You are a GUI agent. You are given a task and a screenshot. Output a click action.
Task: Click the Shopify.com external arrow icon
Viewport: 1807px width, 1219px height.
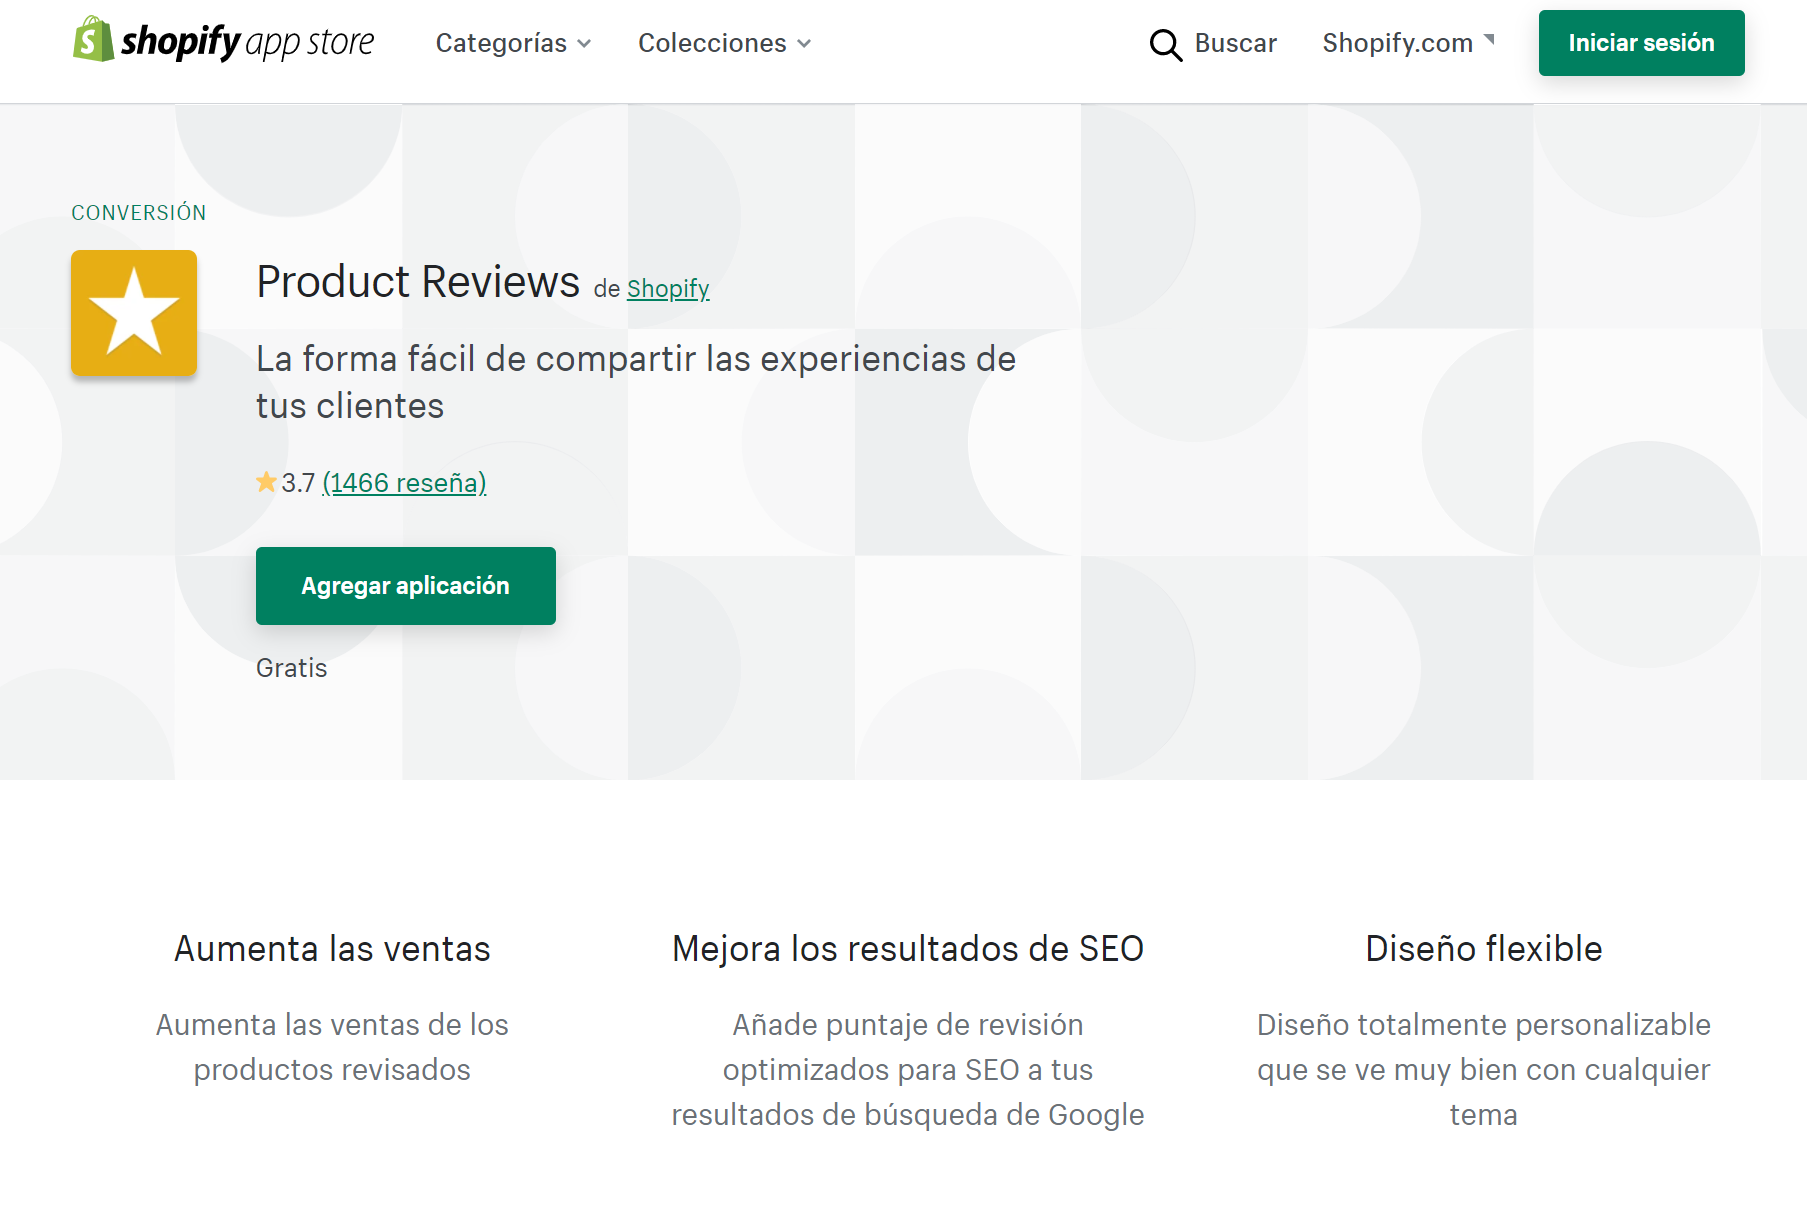click(1489, 40)
